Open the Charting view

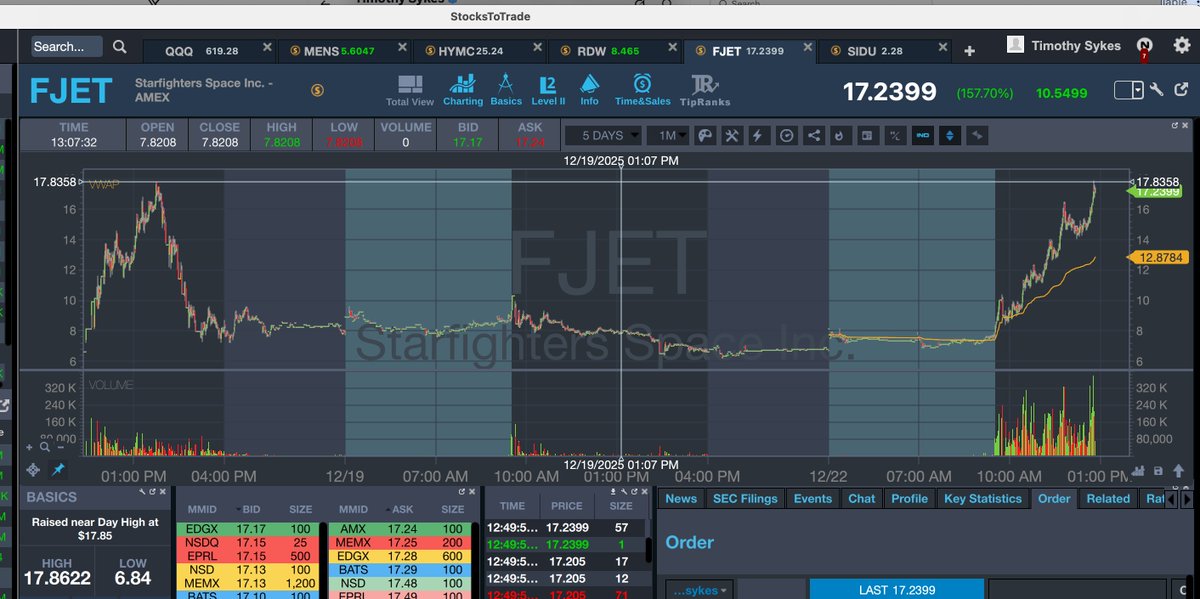[x=463, y=87]
